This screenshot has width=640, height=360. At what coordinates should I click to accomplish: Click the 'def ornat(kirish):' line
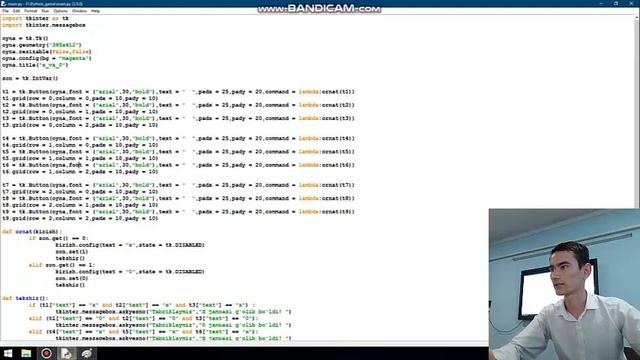32,232
